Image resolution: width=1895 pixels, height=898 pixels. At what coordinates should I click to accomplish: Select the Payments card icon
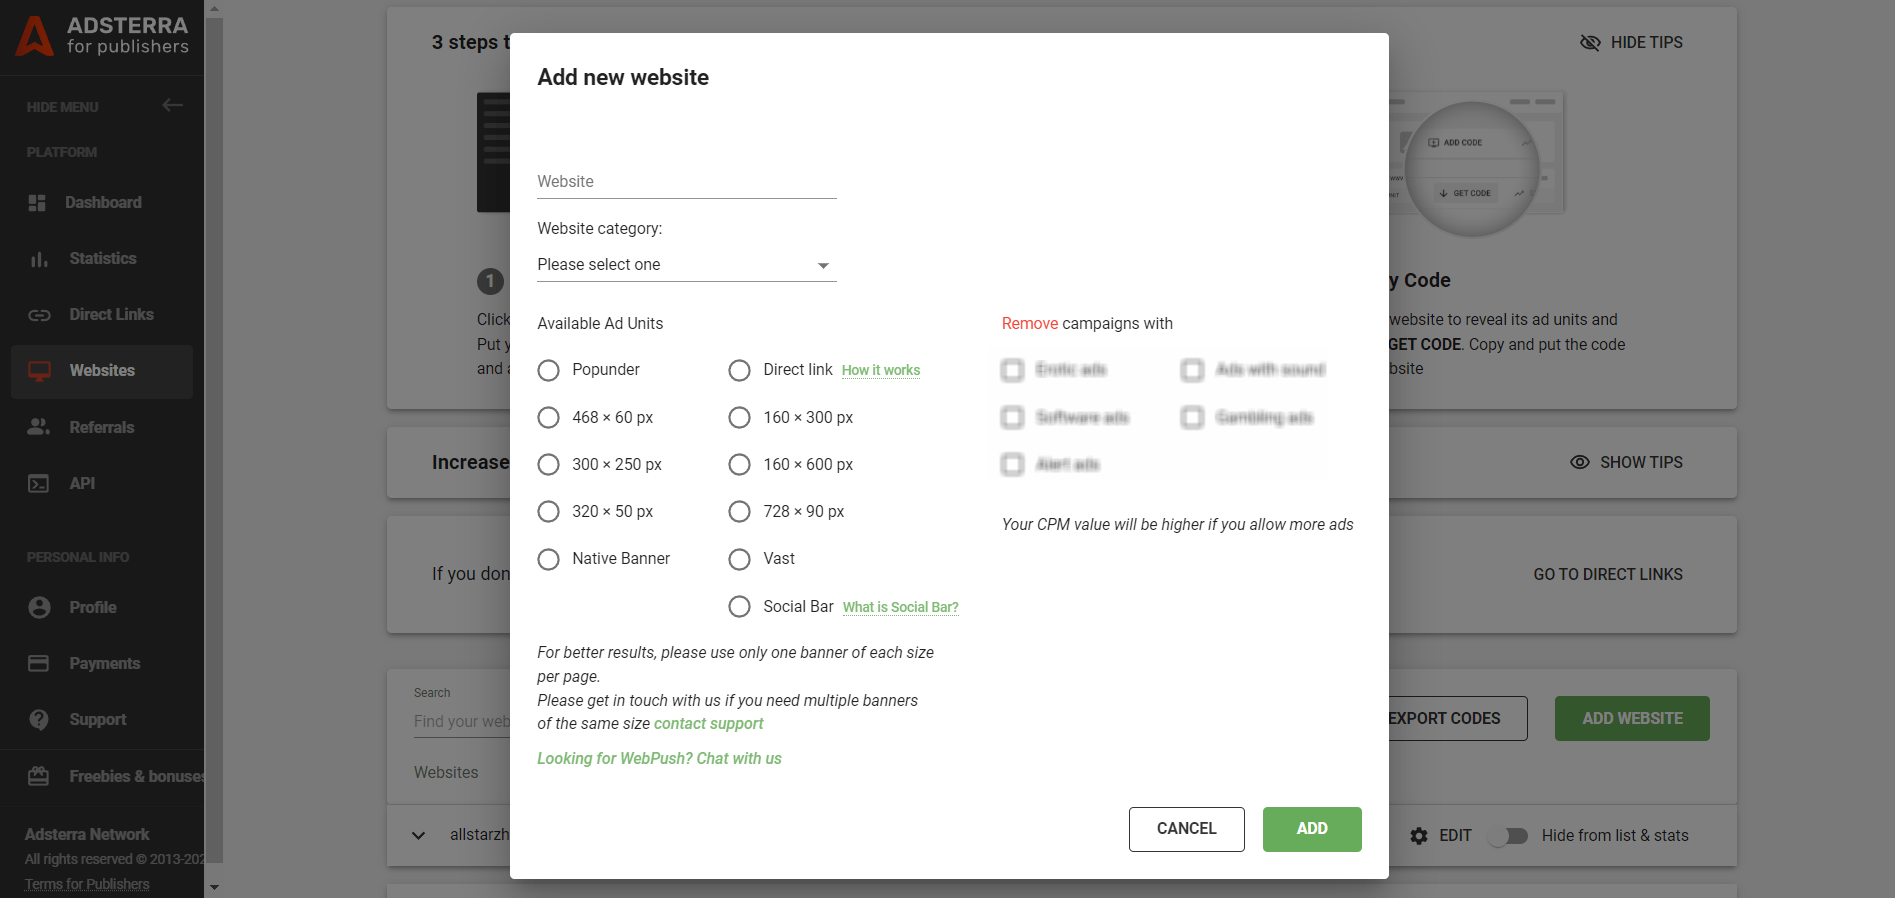[x=39, y=663]
